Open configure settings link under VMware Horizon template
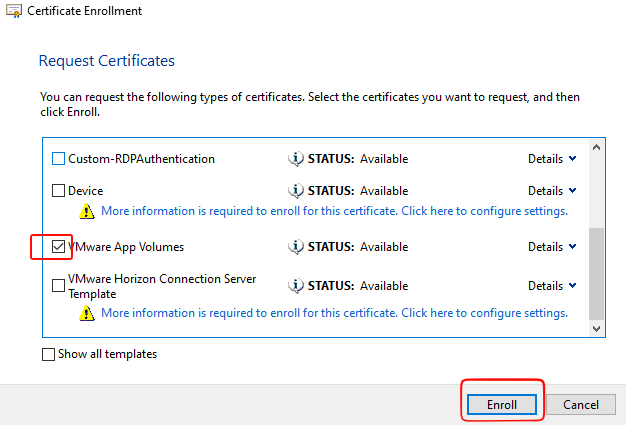626x426 pixels. [x=334, y=313]
